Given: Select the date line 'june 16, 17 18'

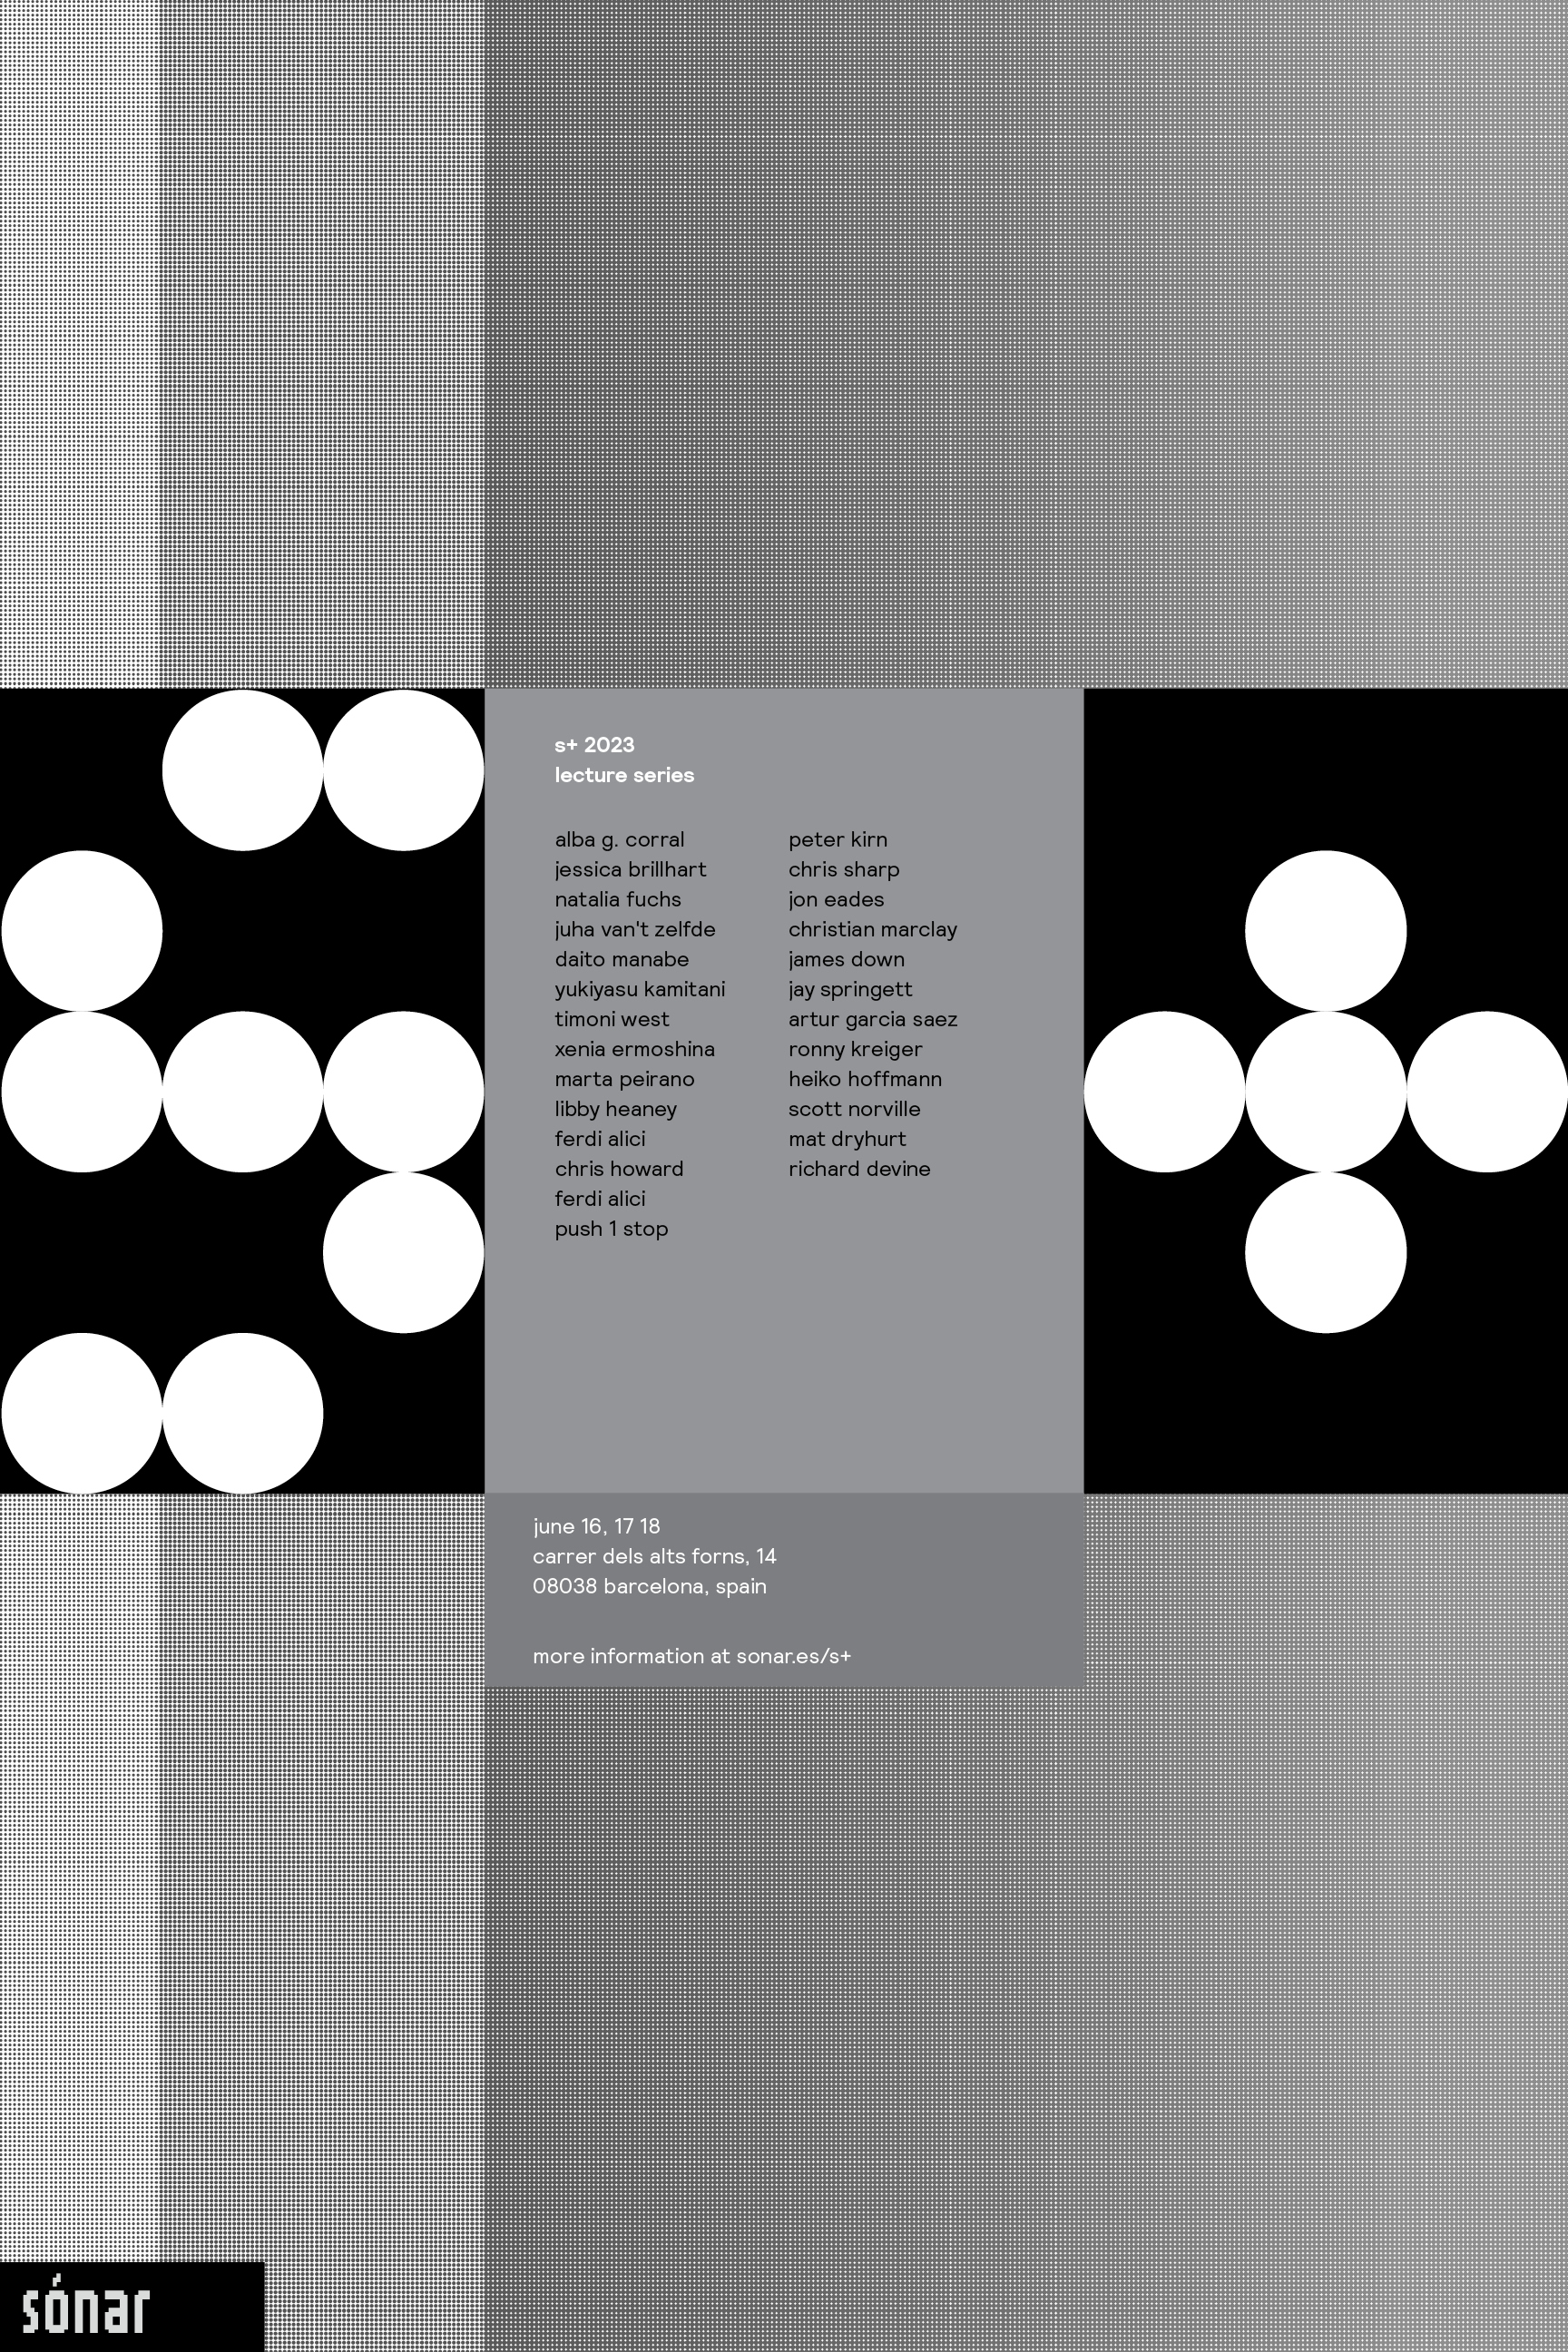Looking at the screenshot, I should [x=596, y=1527].
